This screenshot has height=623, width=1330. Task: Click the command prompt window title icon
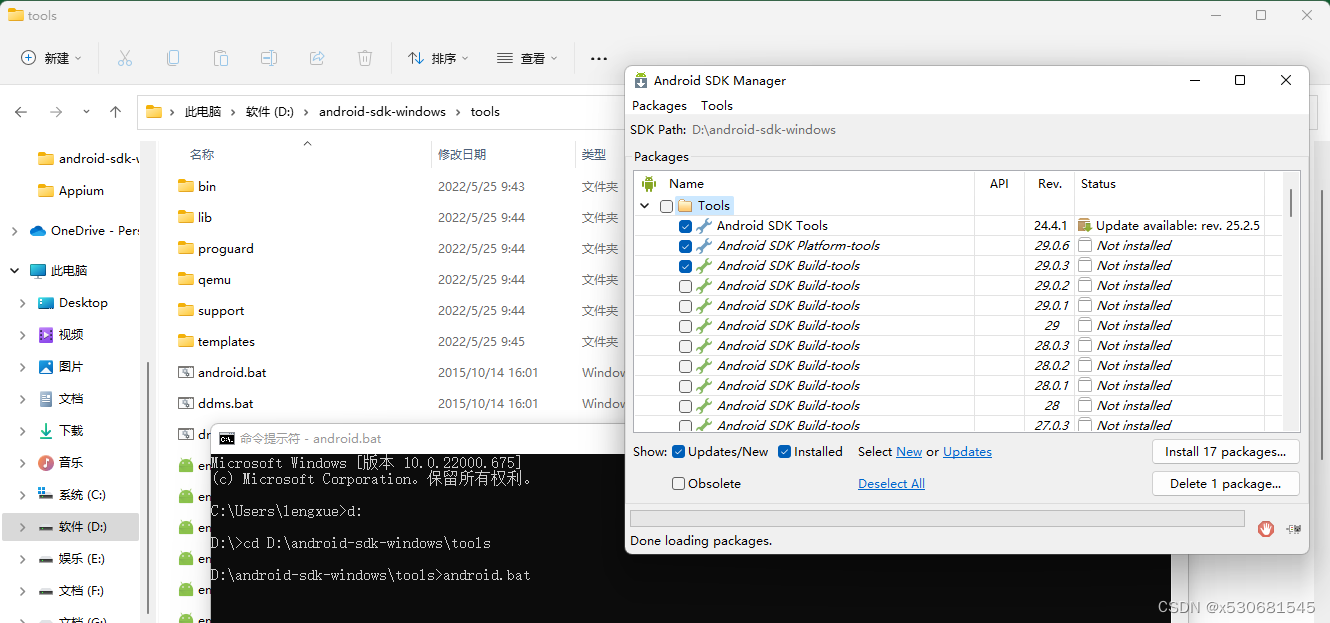[x=227, y=438]
